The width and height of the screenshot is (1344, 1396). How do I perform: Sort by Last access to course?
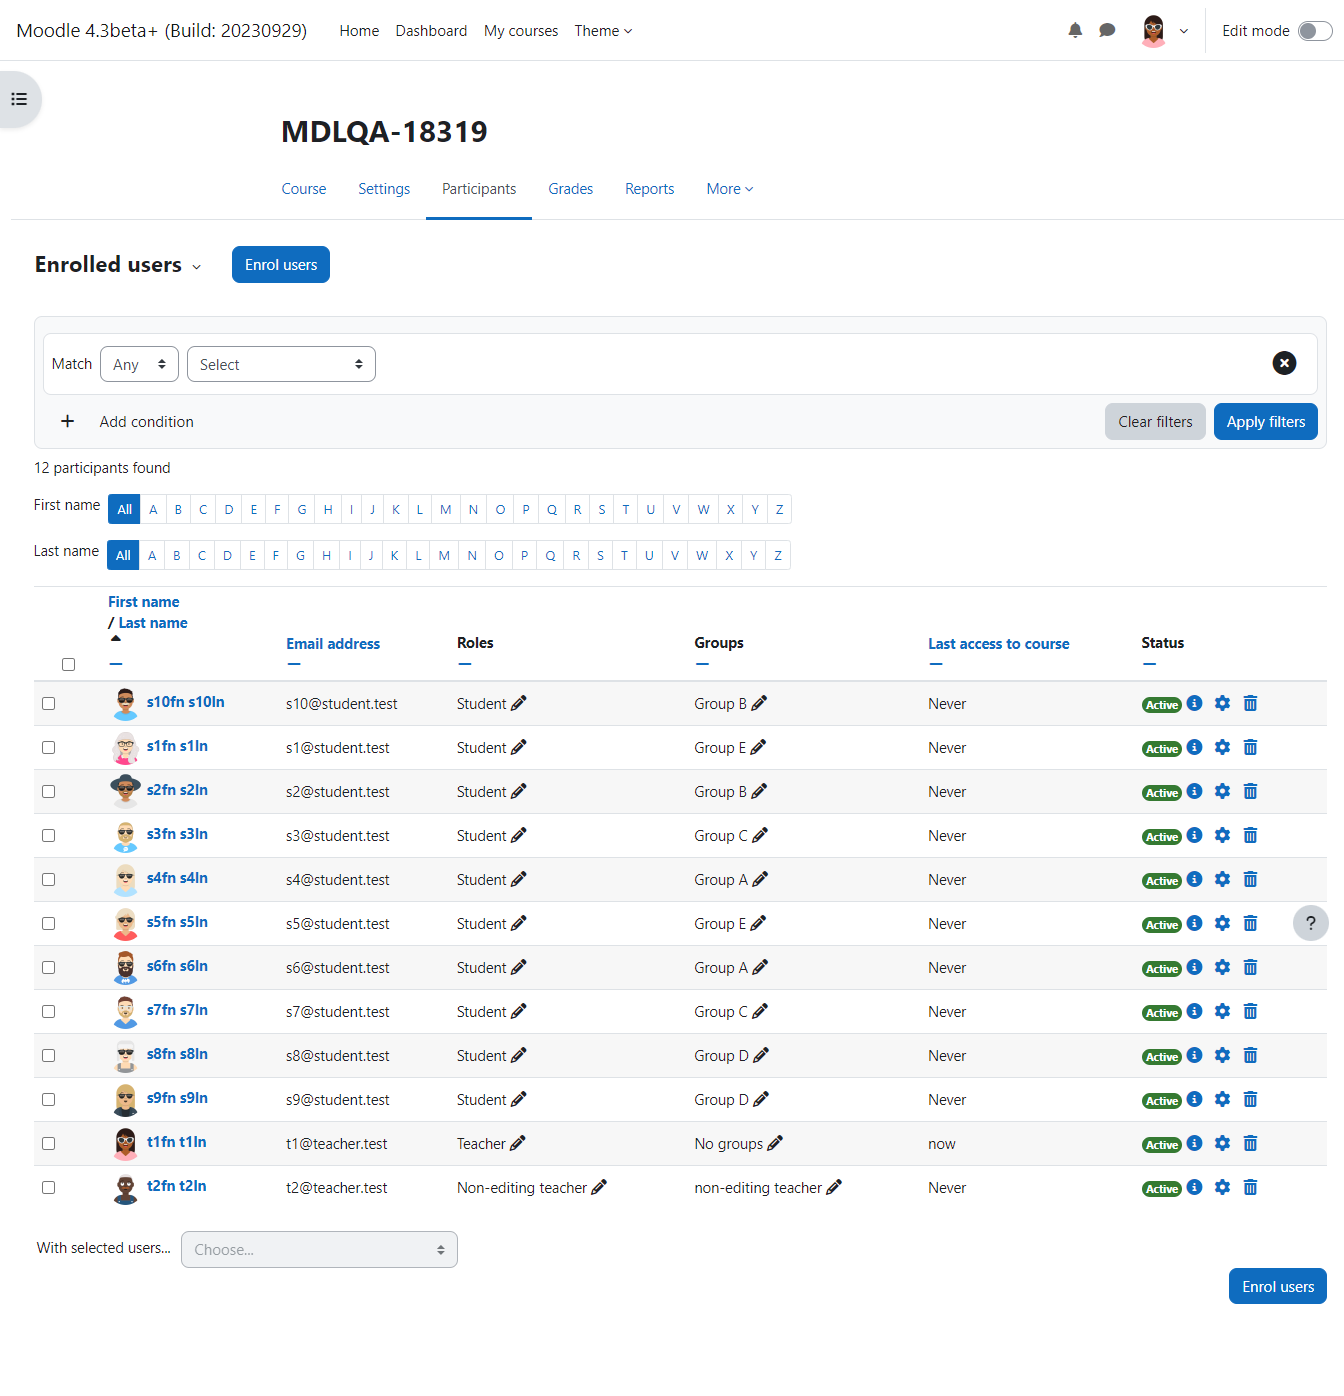998,644
